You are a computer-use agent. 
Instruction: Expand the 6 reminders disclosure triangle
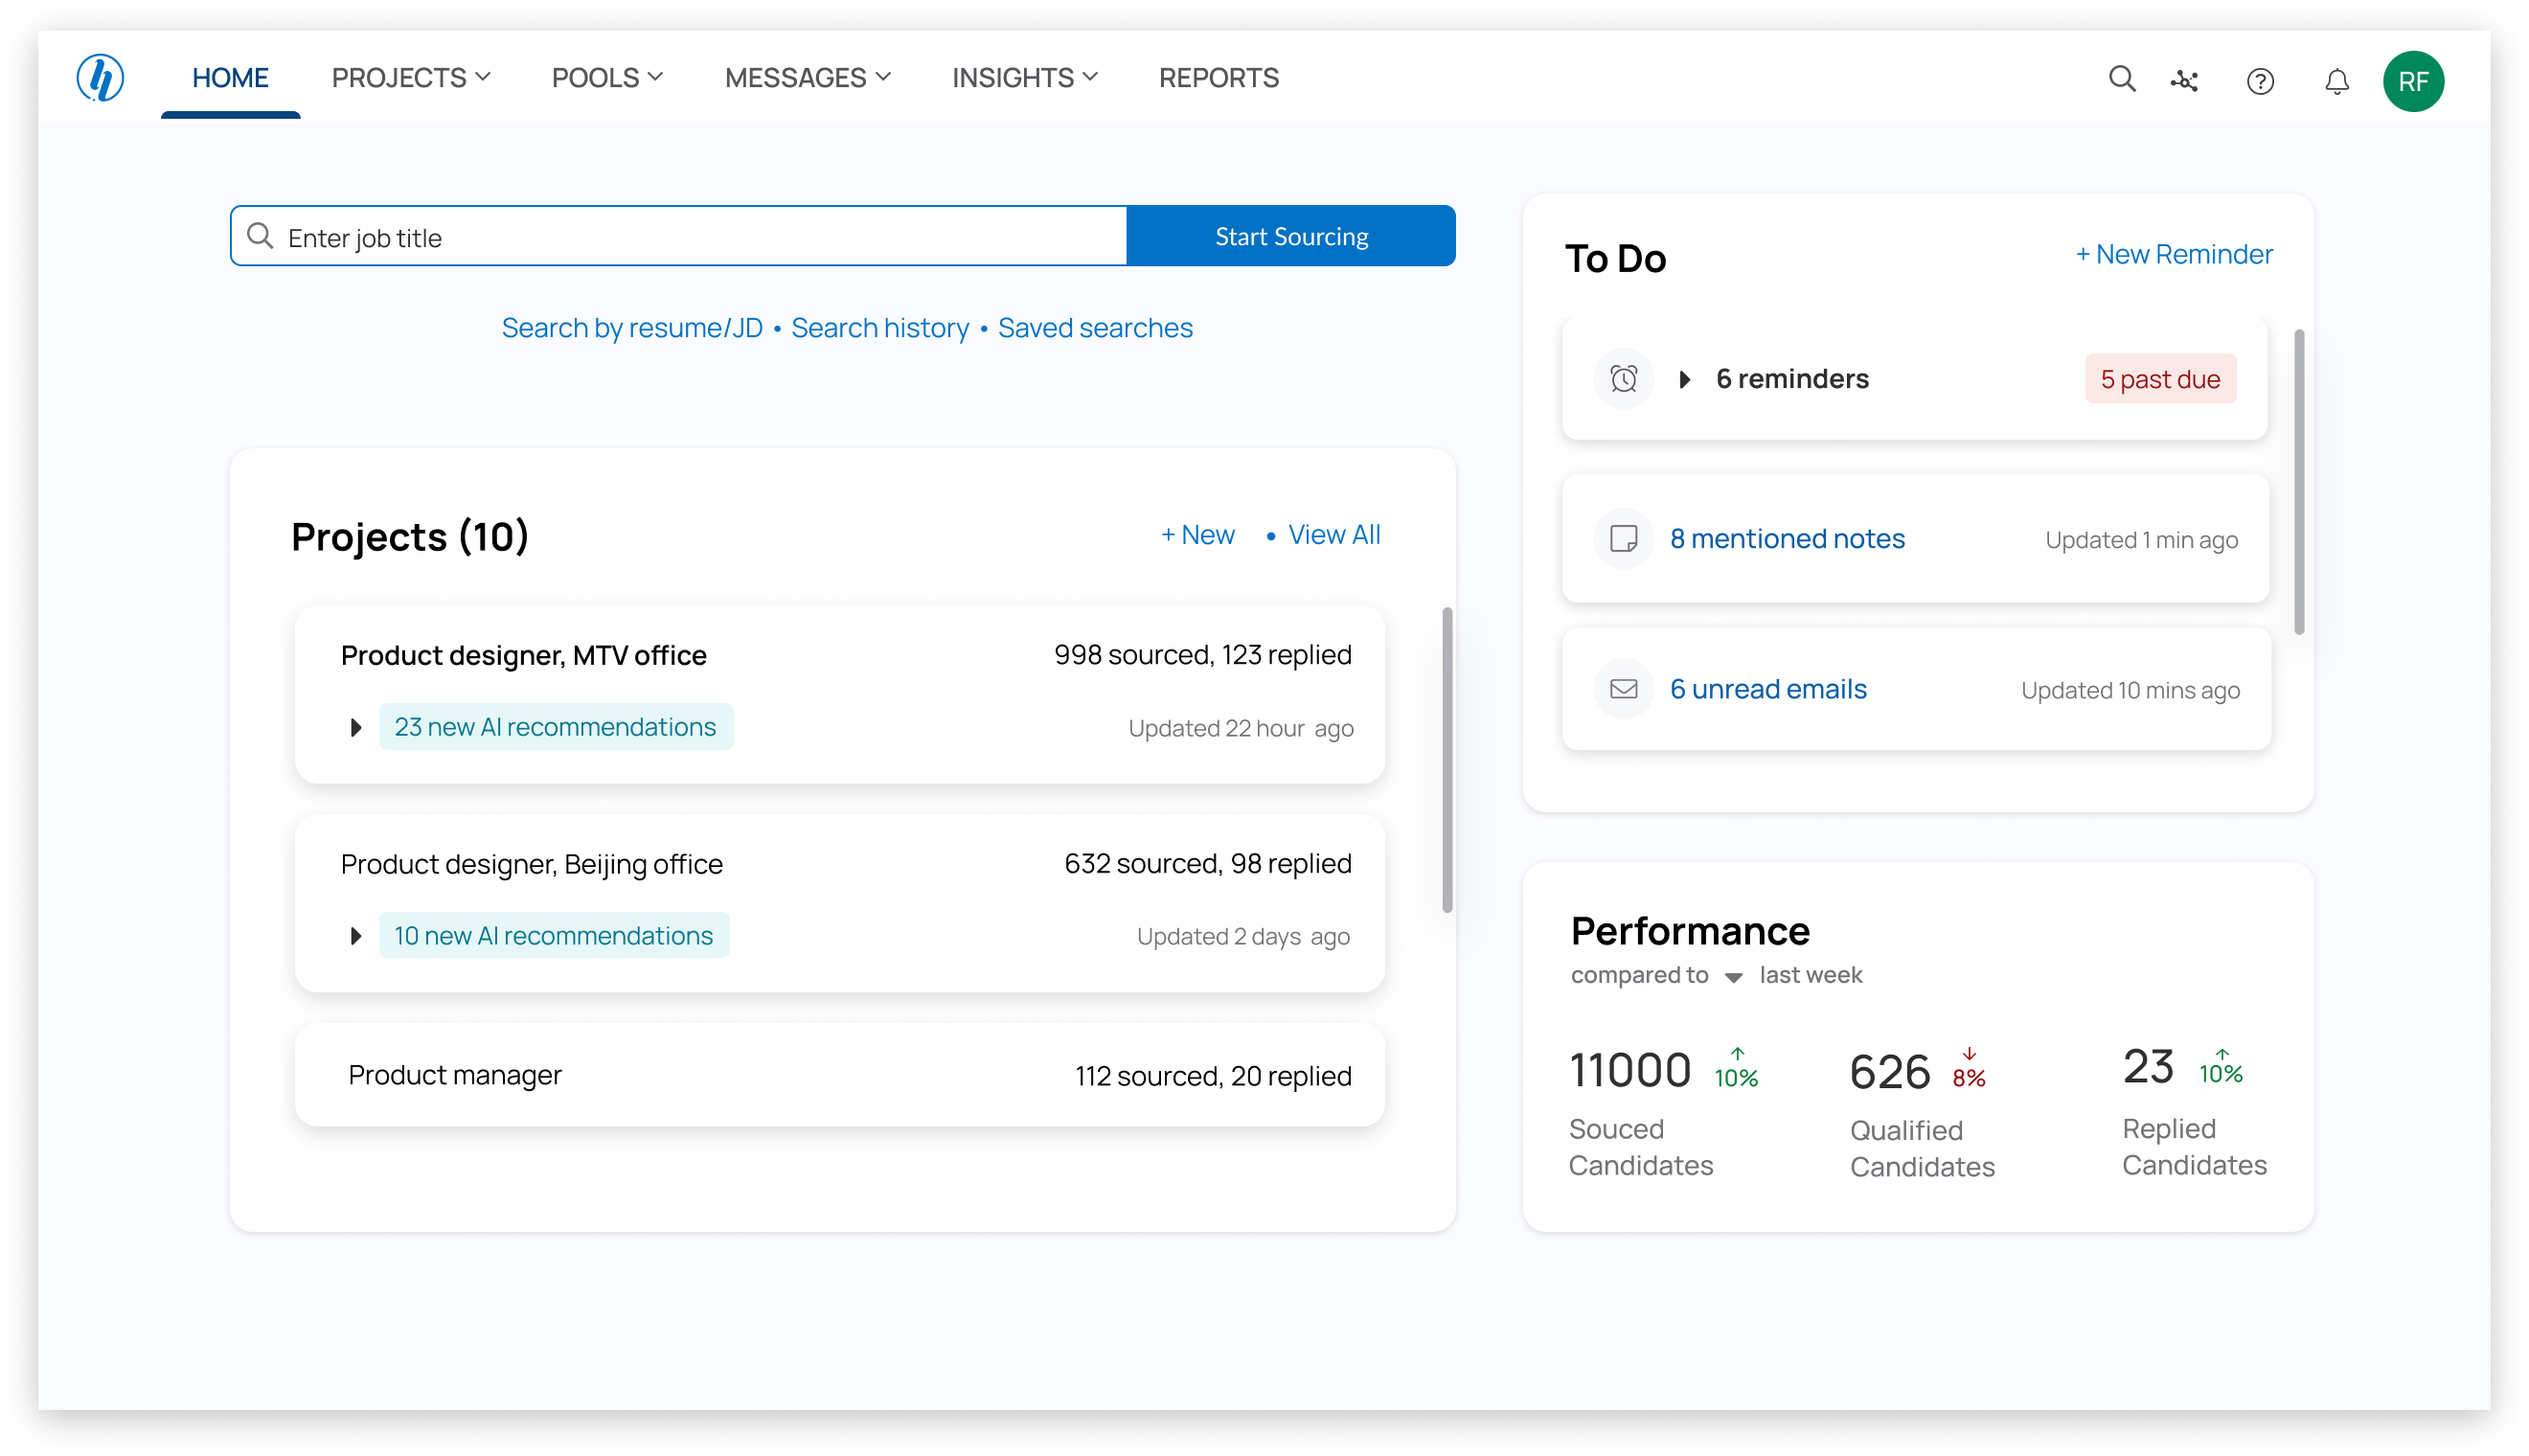(1685, 379)
